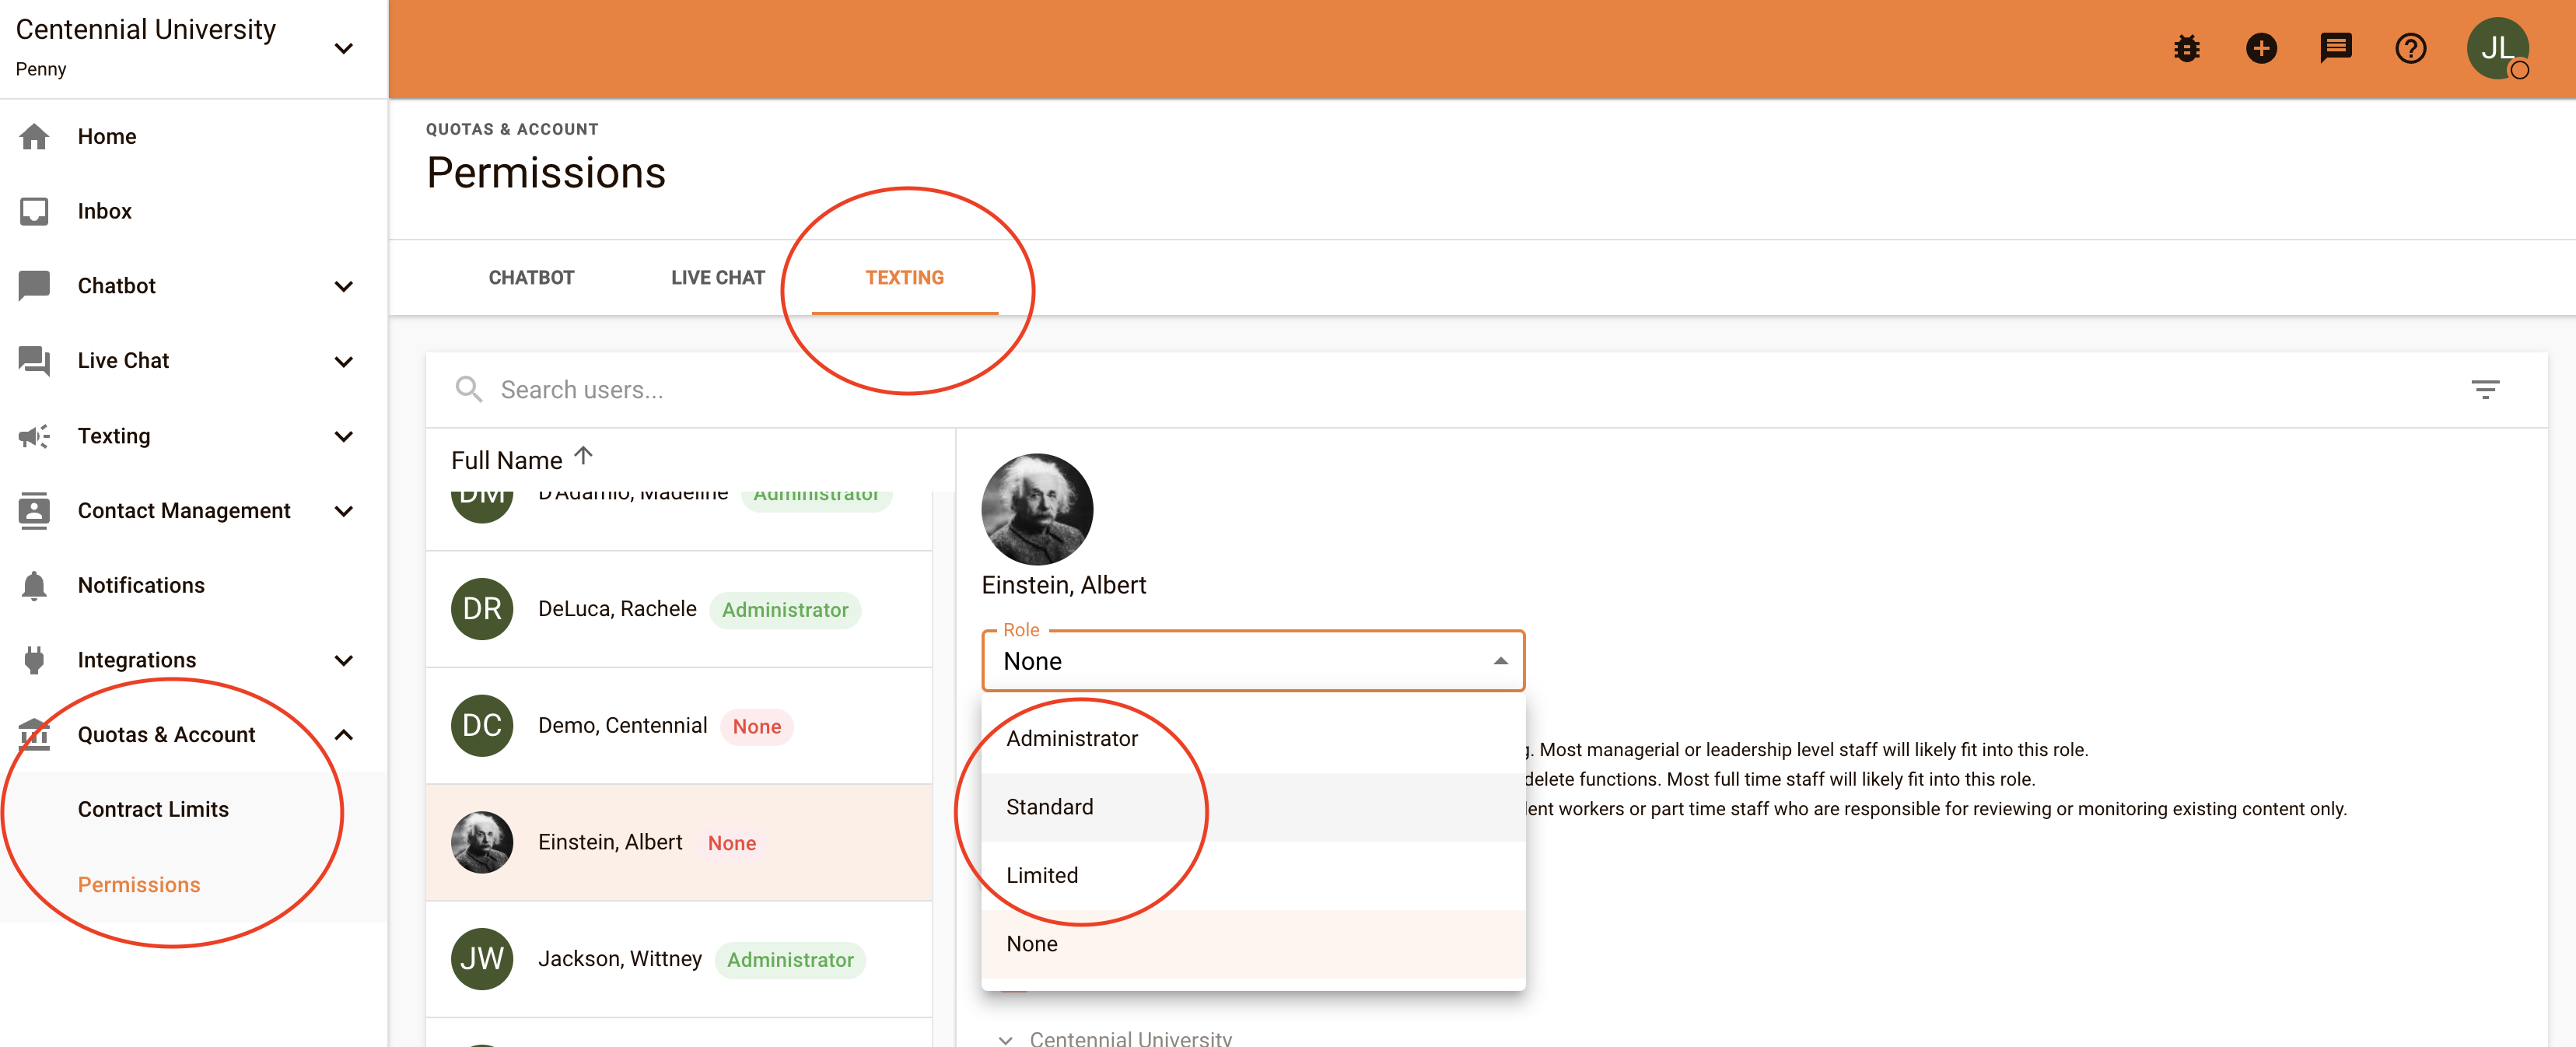Choose the Standard role option
Image resolution: width=2576 pixels, height=1047 pixels.
1050,807
